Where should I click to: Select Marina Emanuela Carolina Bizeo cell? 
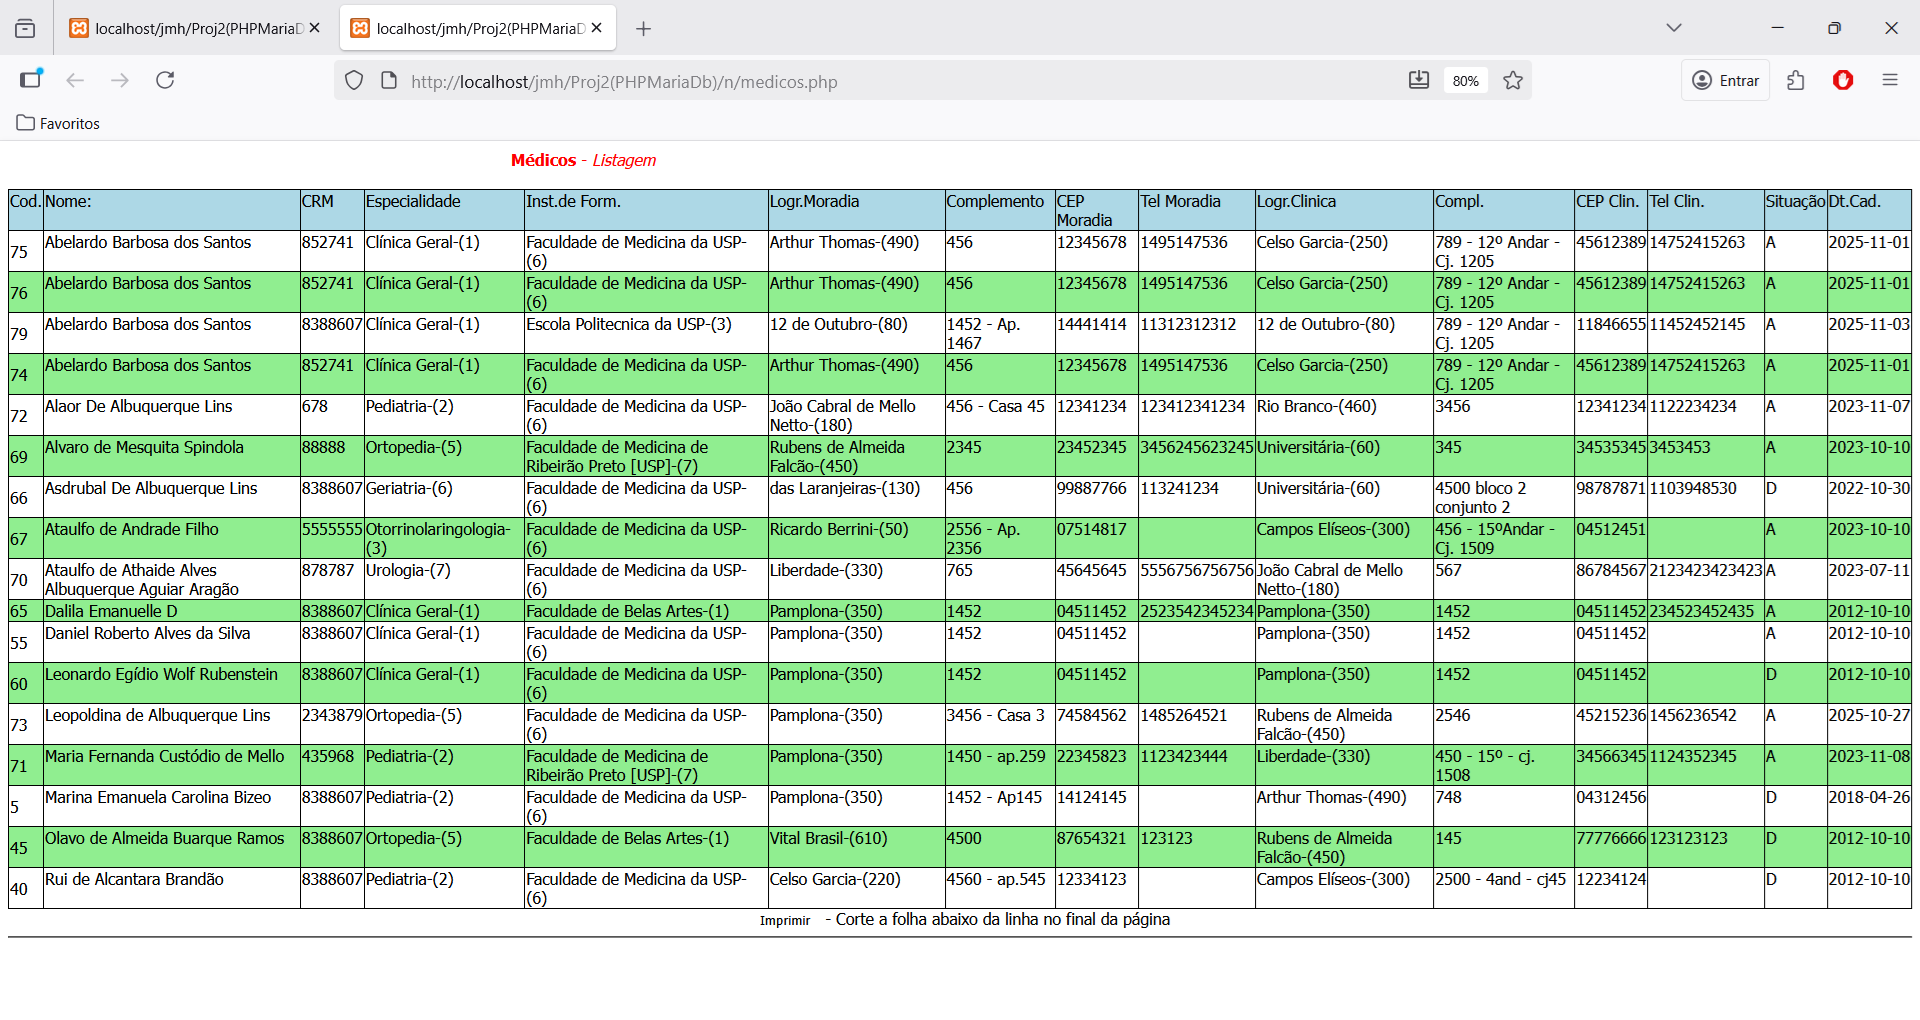(x=172, y=806)
